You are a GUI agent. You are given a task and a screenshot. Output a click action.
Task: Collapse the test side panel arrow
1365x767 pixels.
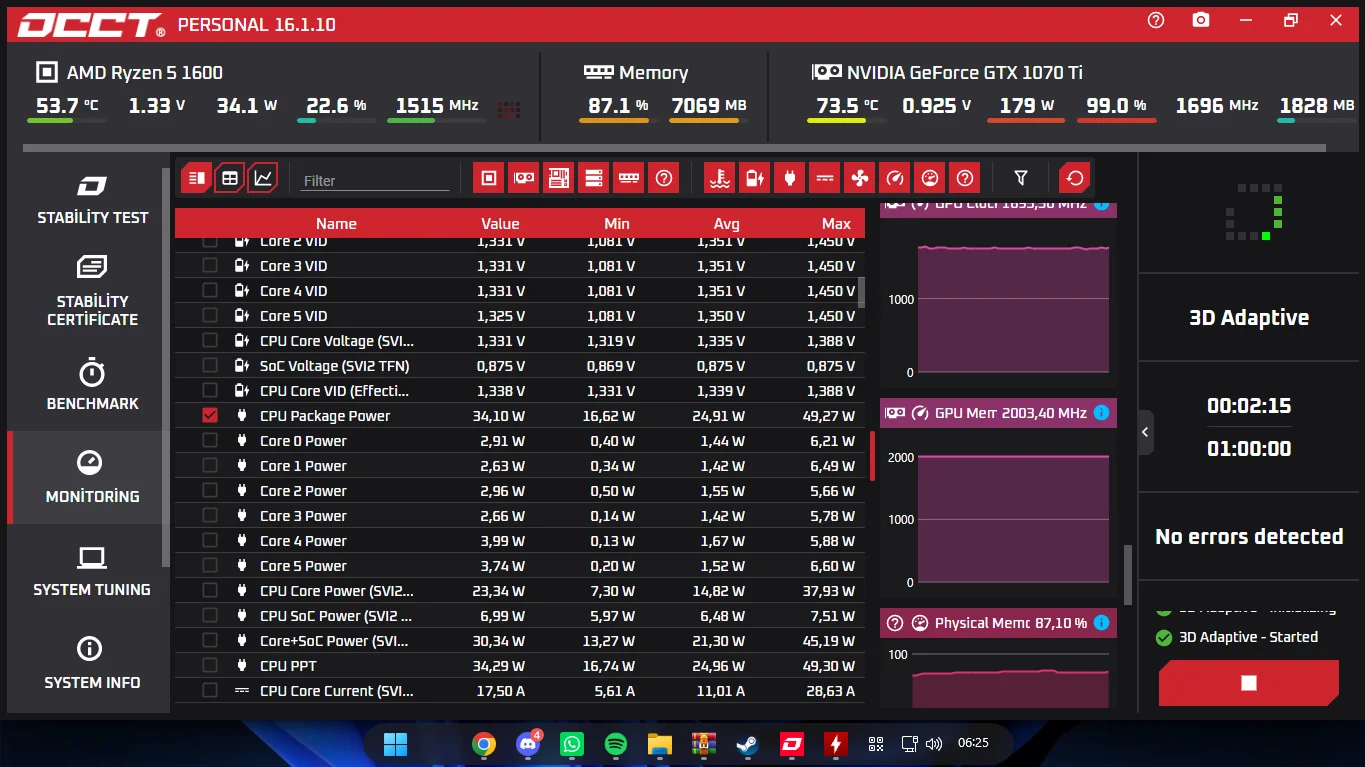pos(1146,433)
